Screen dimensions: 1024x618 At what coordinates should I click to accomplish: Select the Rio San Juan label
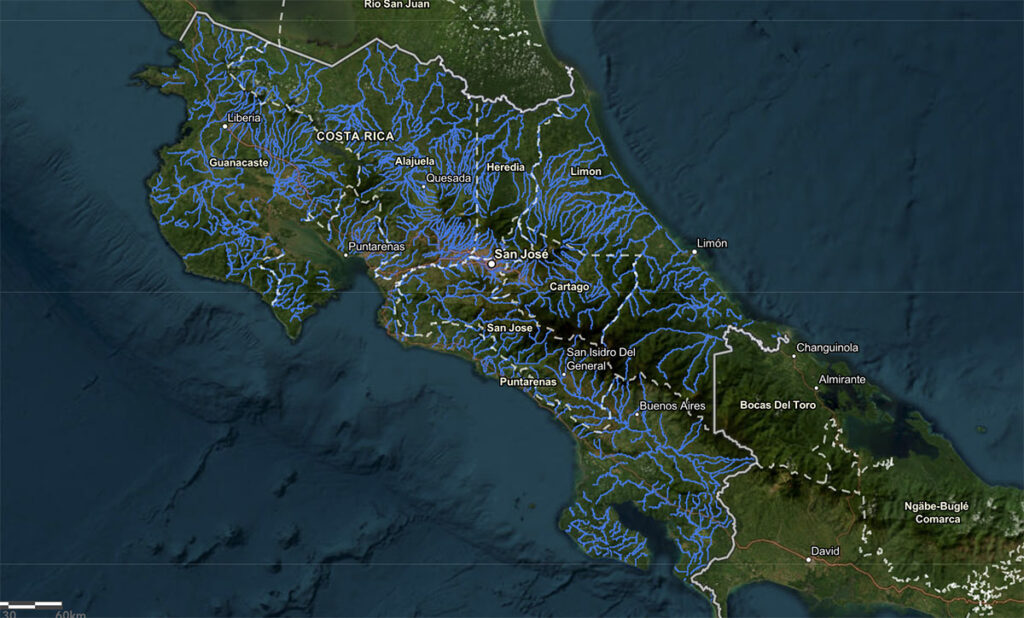pyautogui.click(x=395, y=5)
